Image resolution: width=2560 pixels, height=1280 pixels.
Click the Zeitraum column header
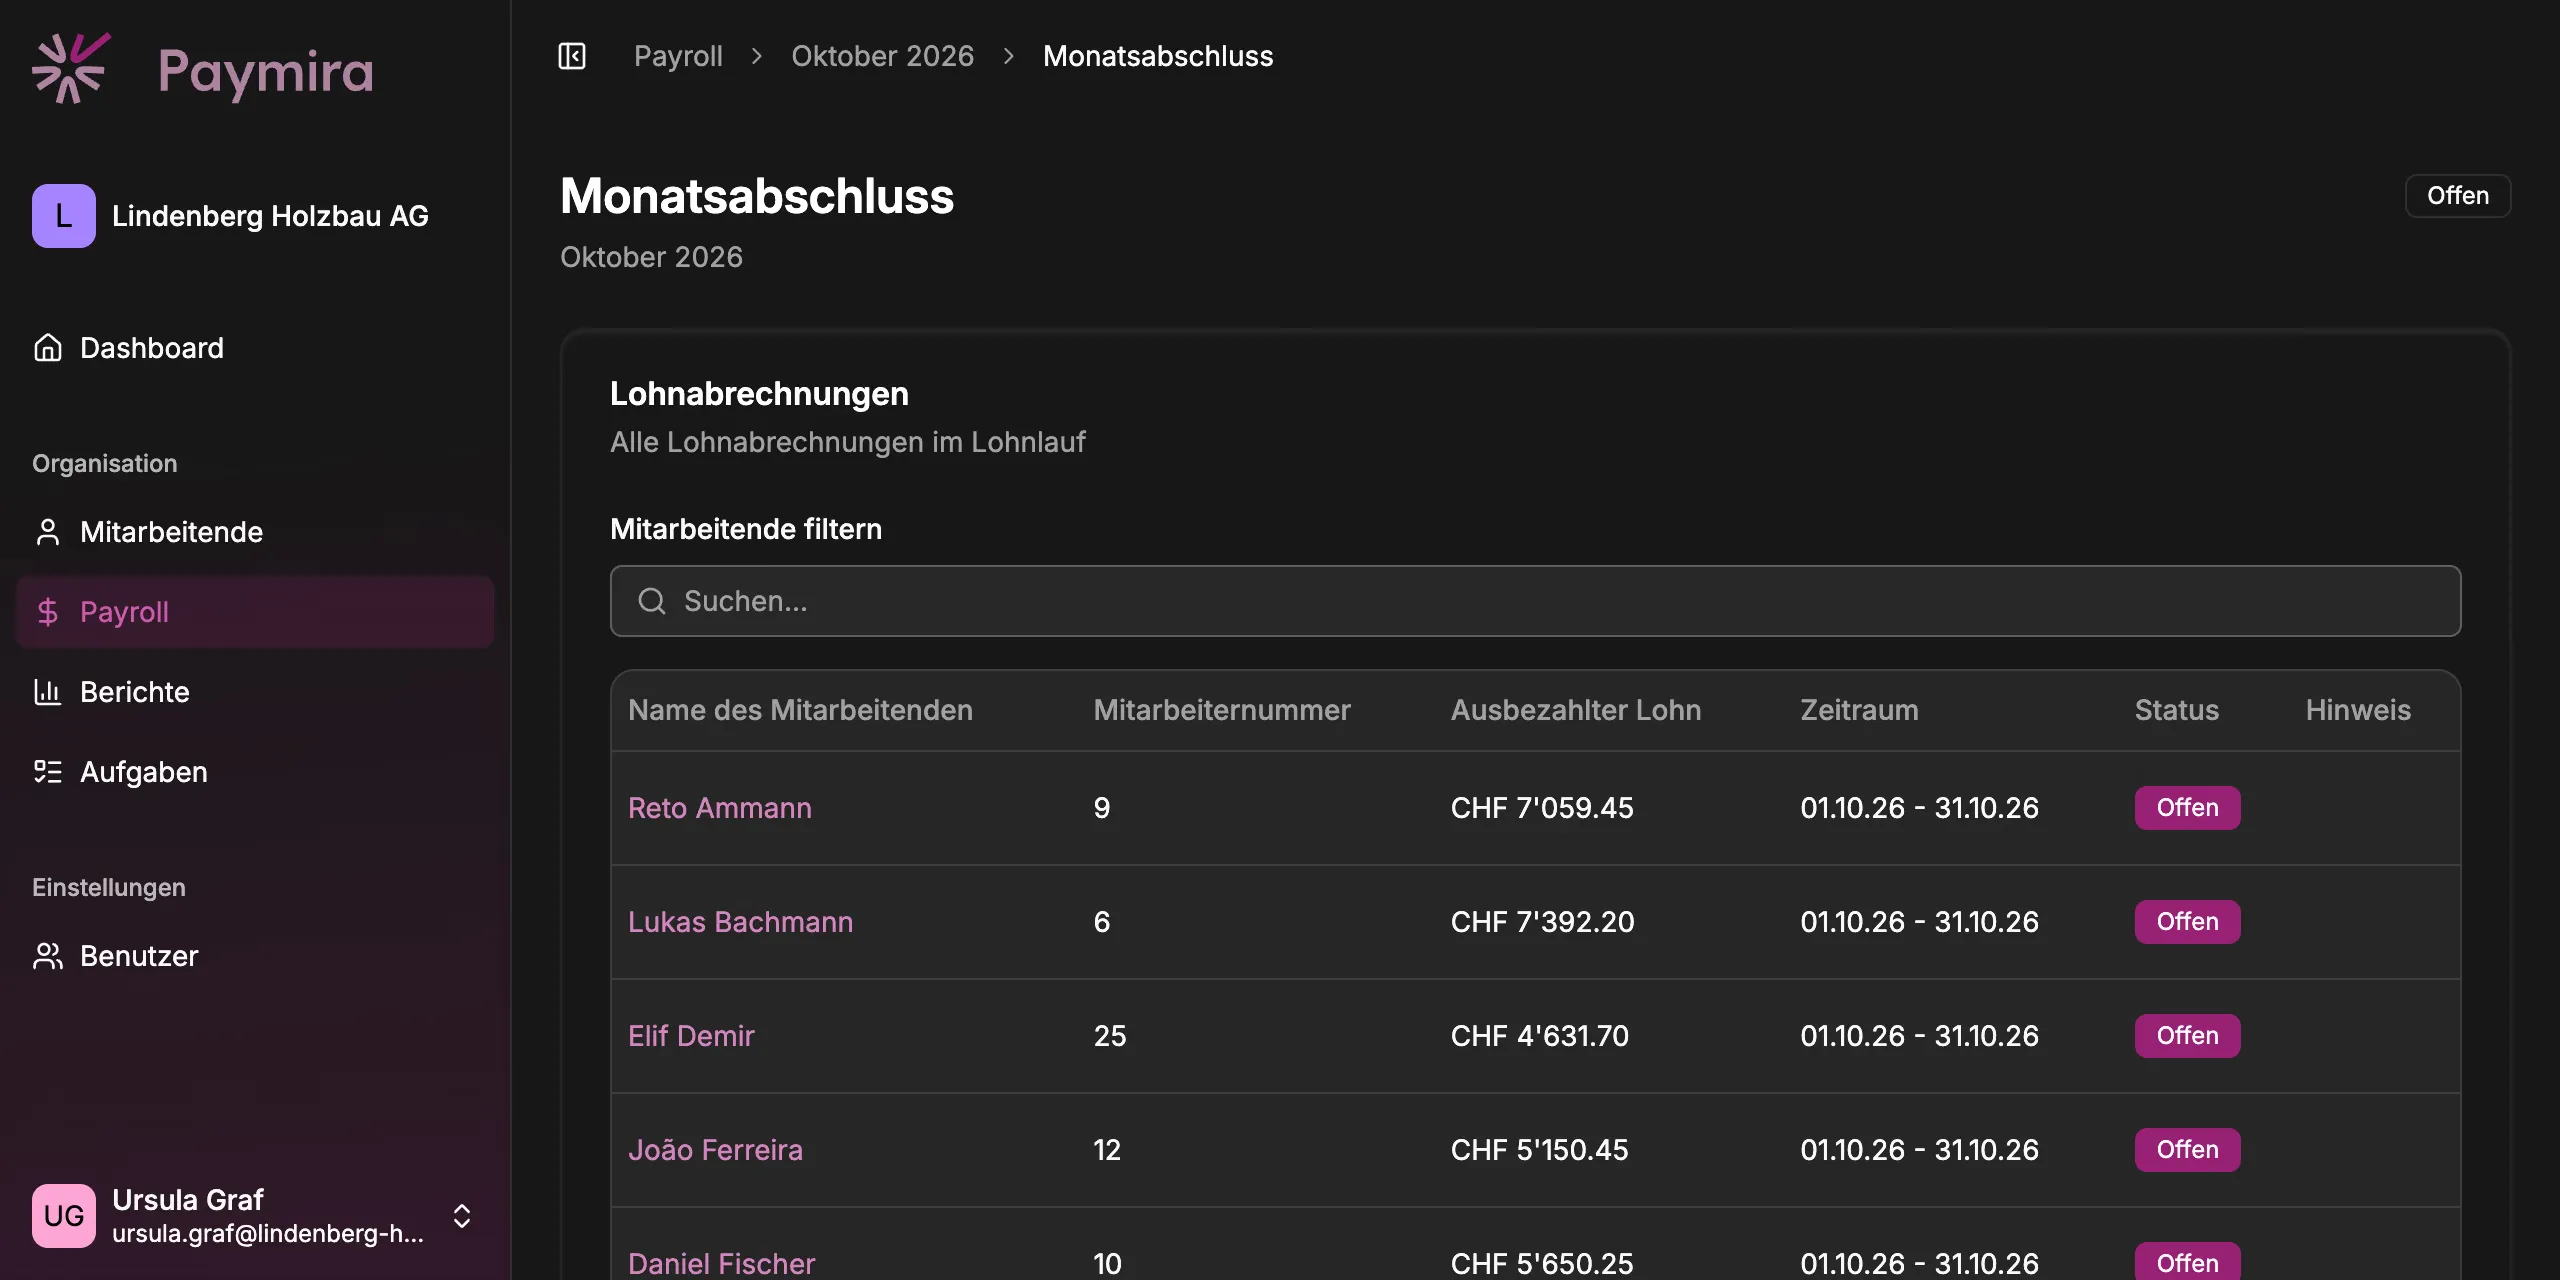pos(1859,710)
